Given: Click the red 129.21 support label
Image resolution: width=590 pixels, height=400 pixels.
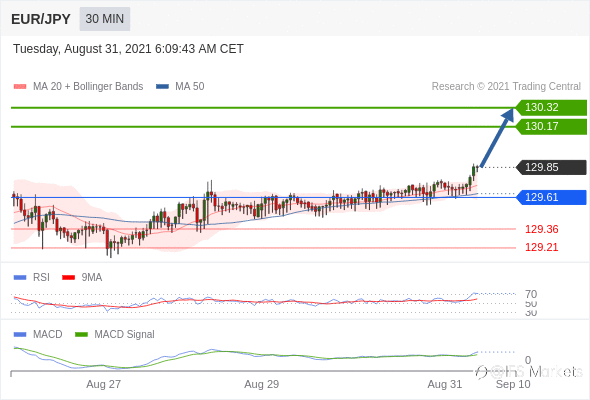Looking at the screenshot, I should (x=541, y=247).
